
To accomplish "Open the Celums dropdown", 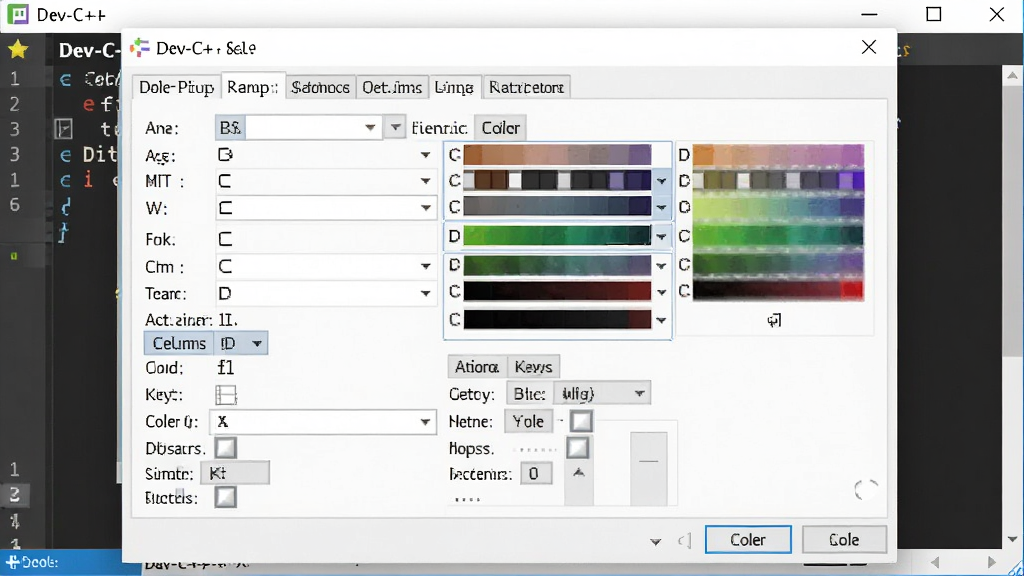I will click(x=257, y=344).
